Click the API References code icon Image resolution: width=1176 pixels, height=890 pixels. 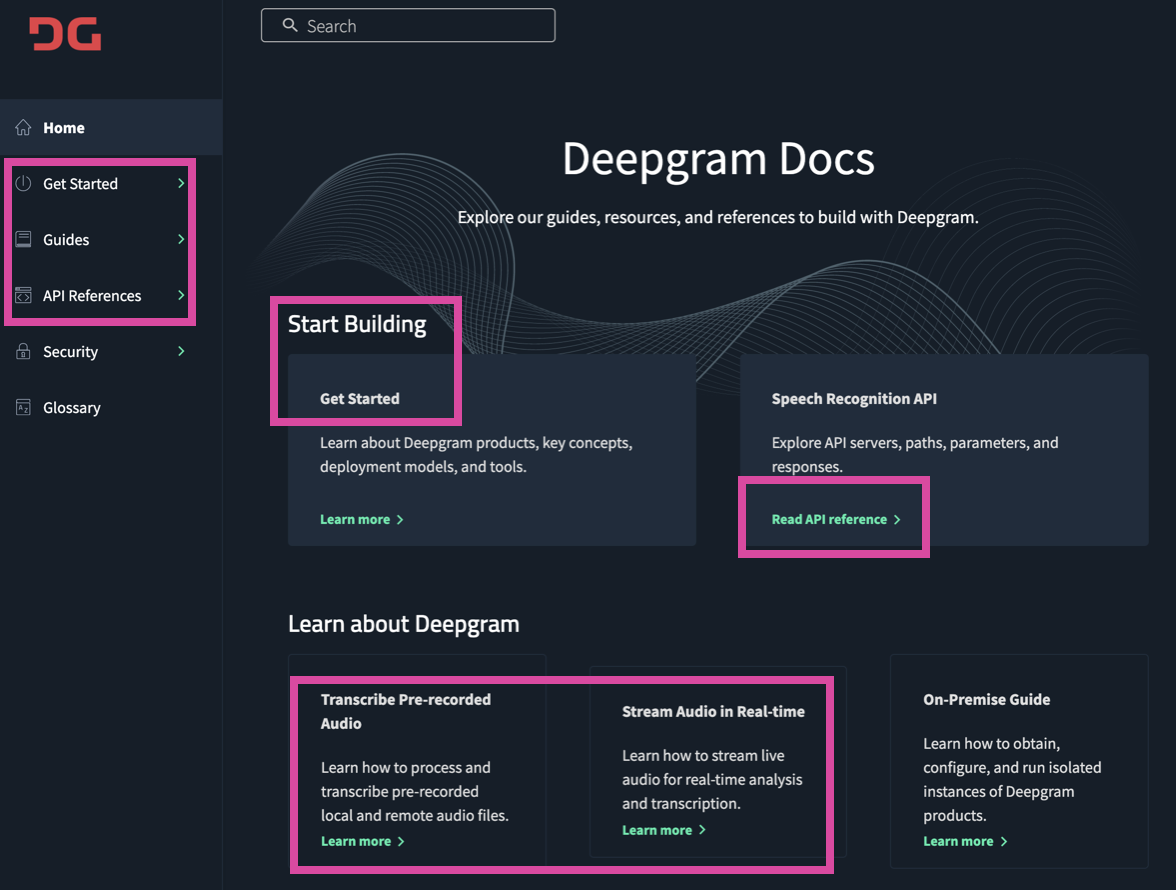point(23,295)
